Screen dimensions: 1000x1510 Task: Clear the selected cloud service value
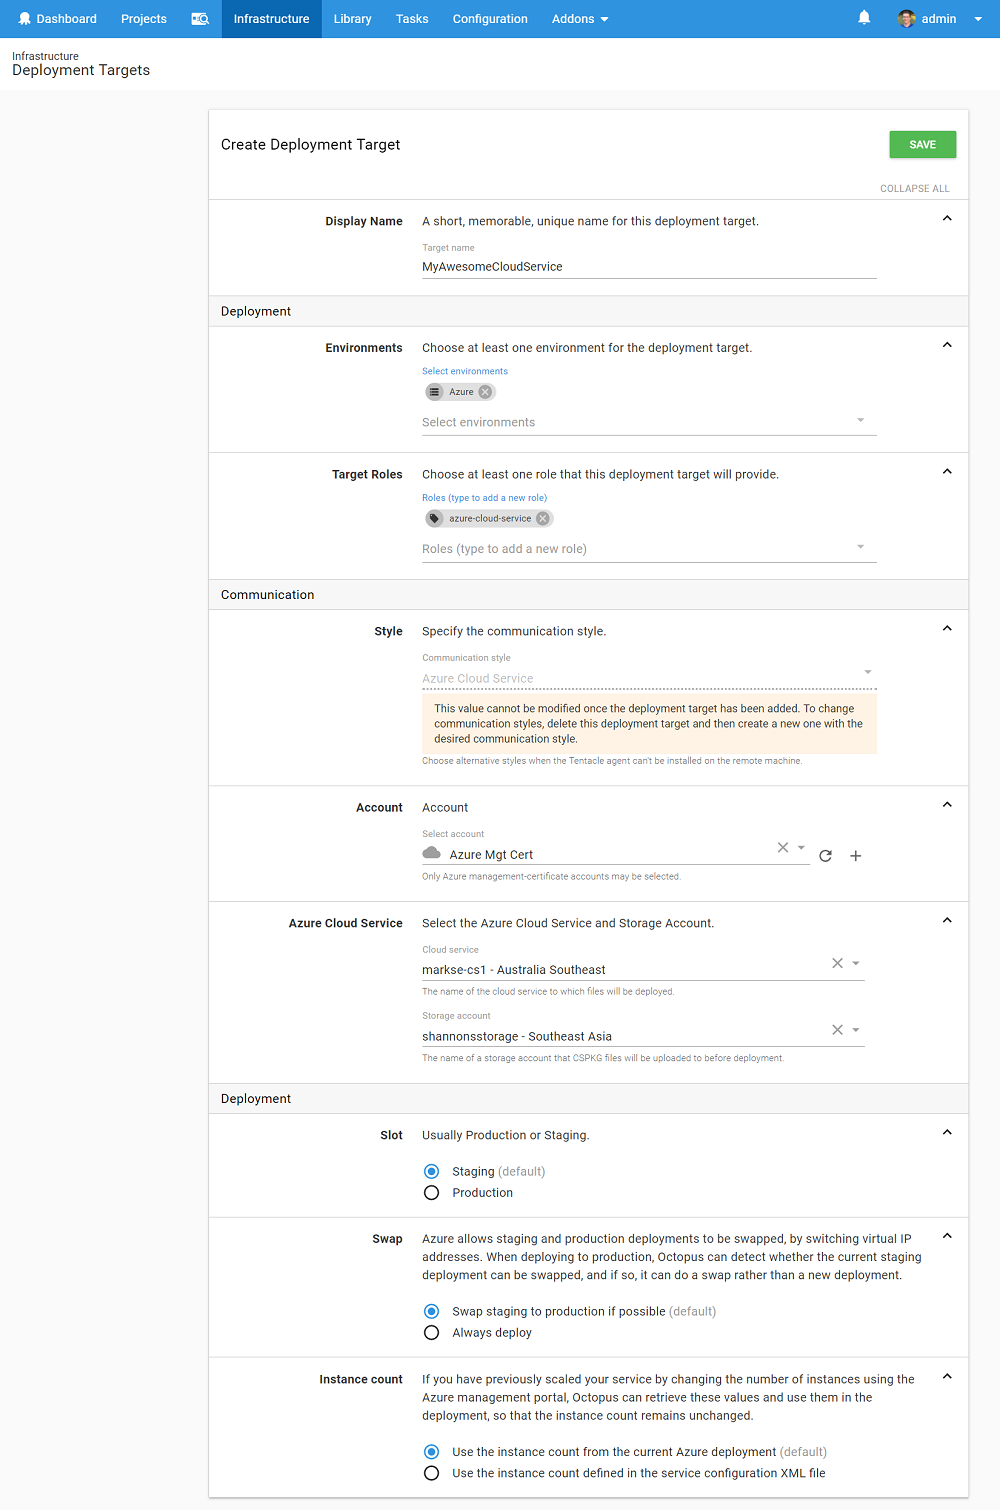[x=837, y=963]
